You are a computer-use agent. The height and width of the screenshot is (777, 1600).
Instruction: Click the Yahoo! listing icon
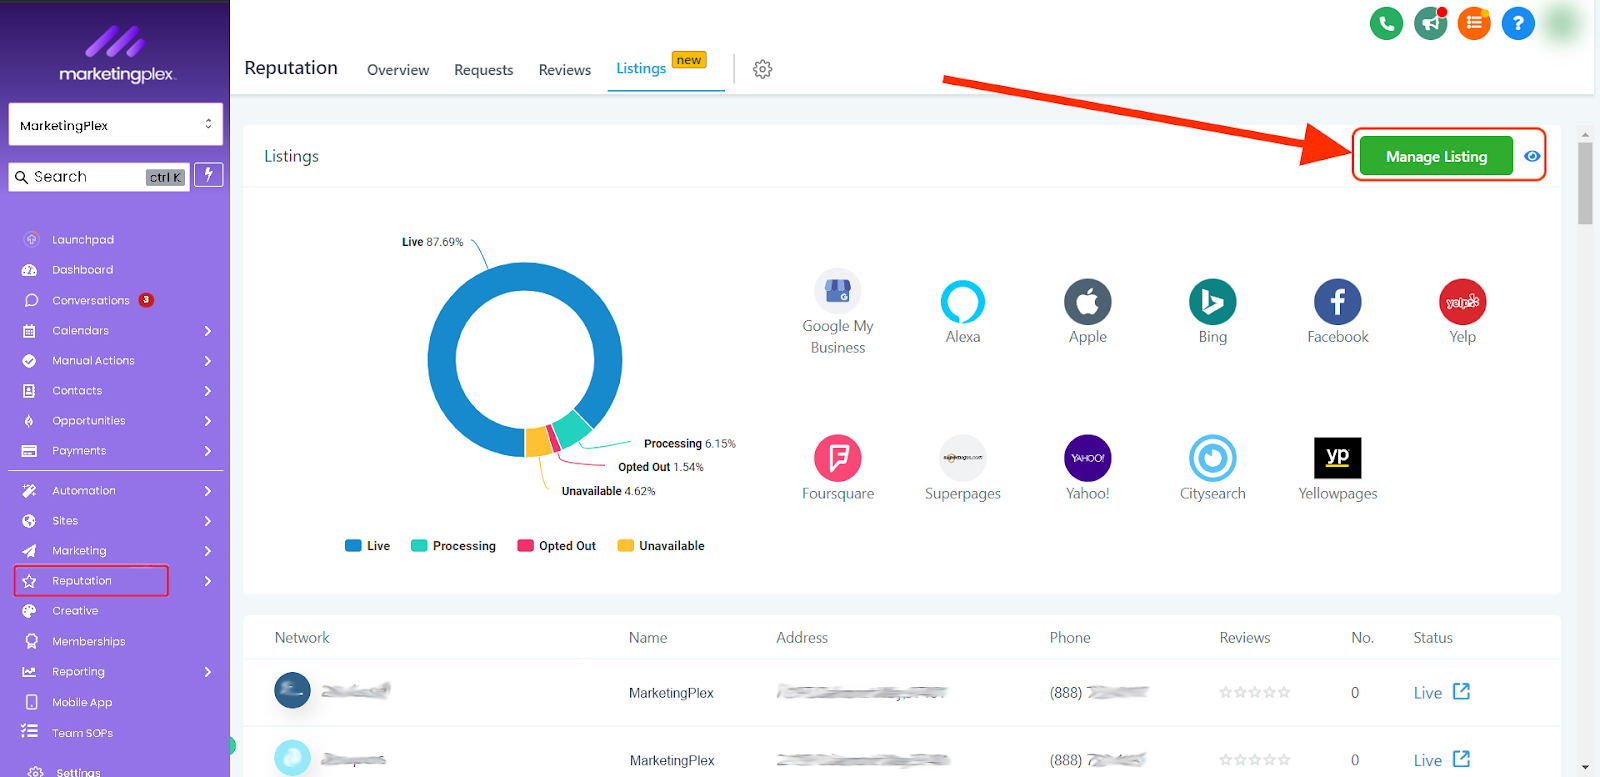tap(1088, 458)
